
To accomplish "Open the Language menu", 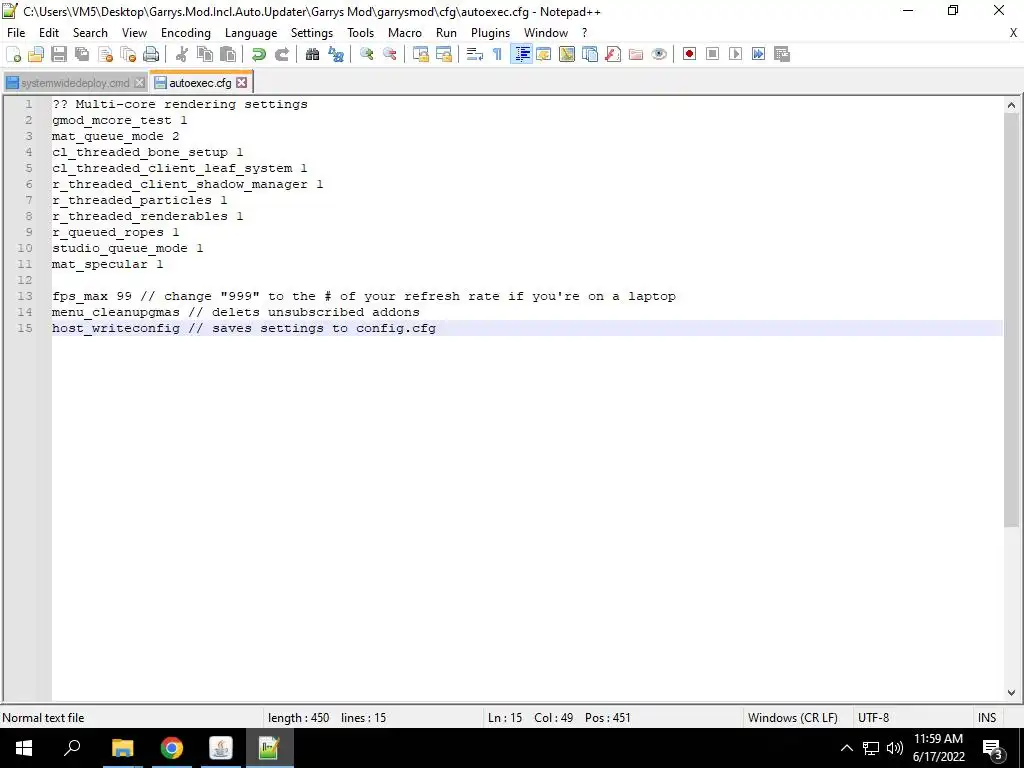I will [x=251, y=33].
